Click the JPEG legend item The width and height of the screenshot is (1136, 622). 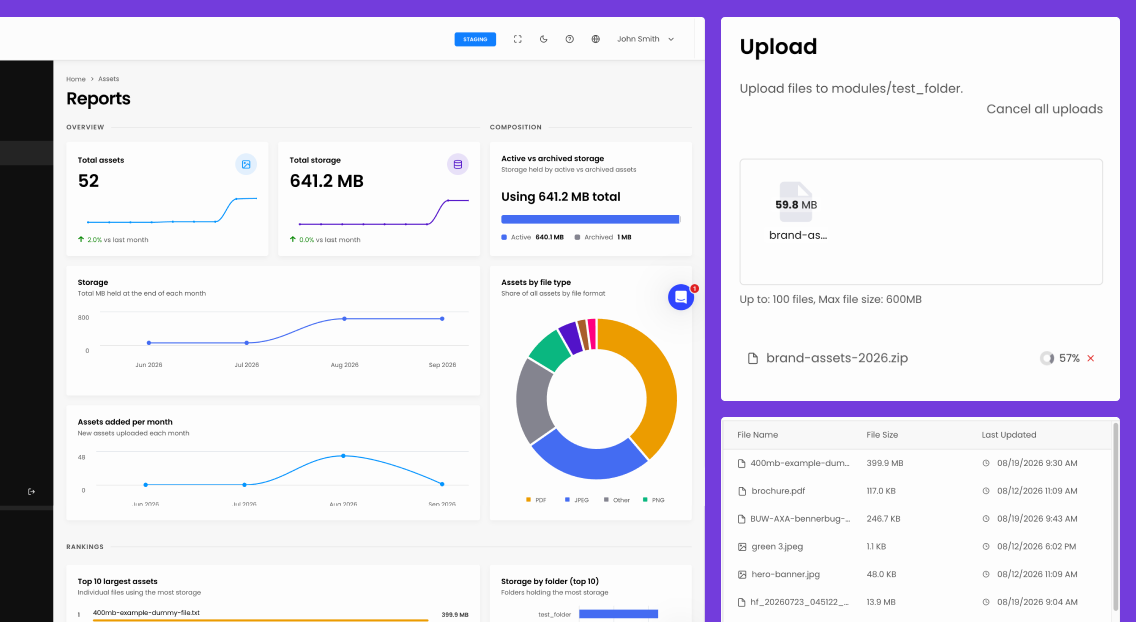click(x=577, y=500)
